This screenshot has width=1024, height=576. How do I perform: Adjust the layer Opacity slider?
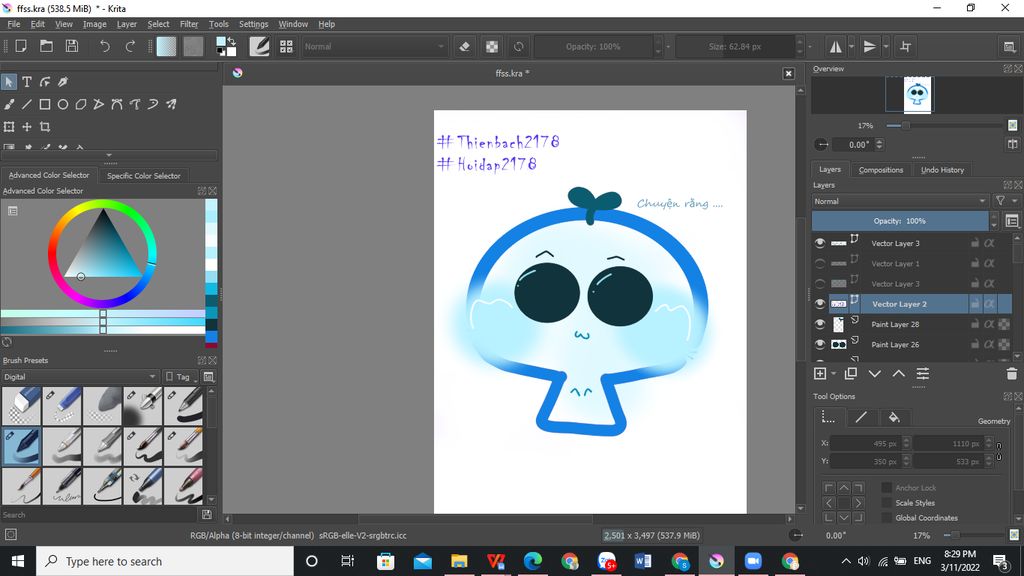900,221
